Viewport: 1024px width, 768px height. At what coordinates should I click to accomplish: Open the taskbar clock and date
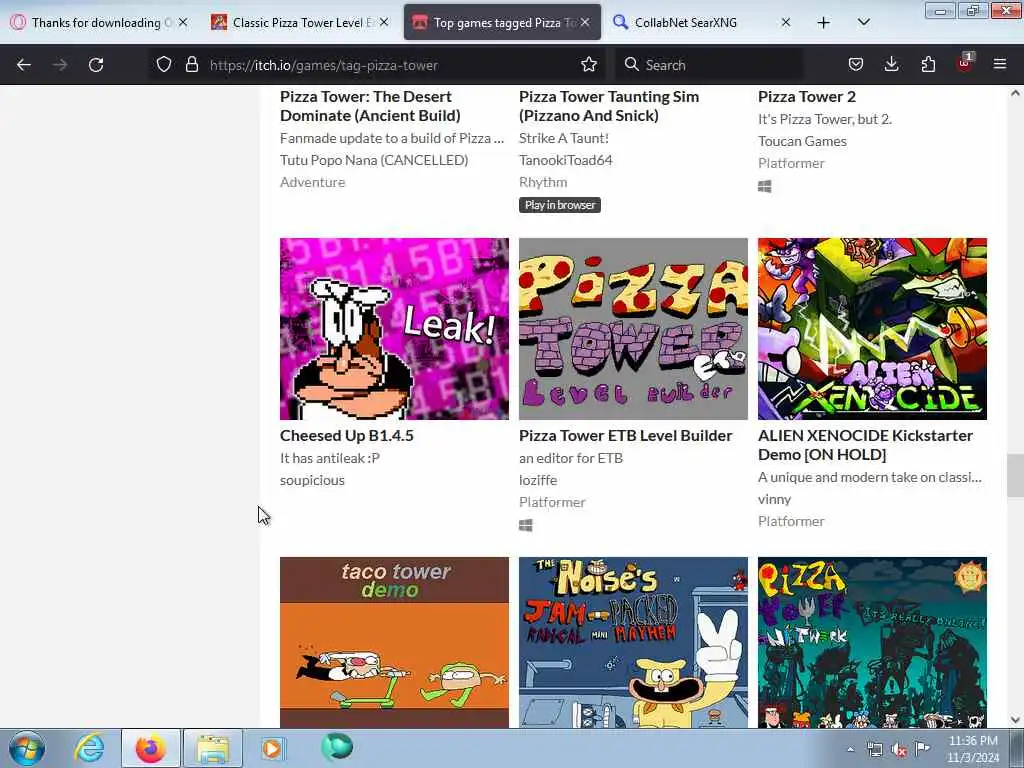click(973, 749)
